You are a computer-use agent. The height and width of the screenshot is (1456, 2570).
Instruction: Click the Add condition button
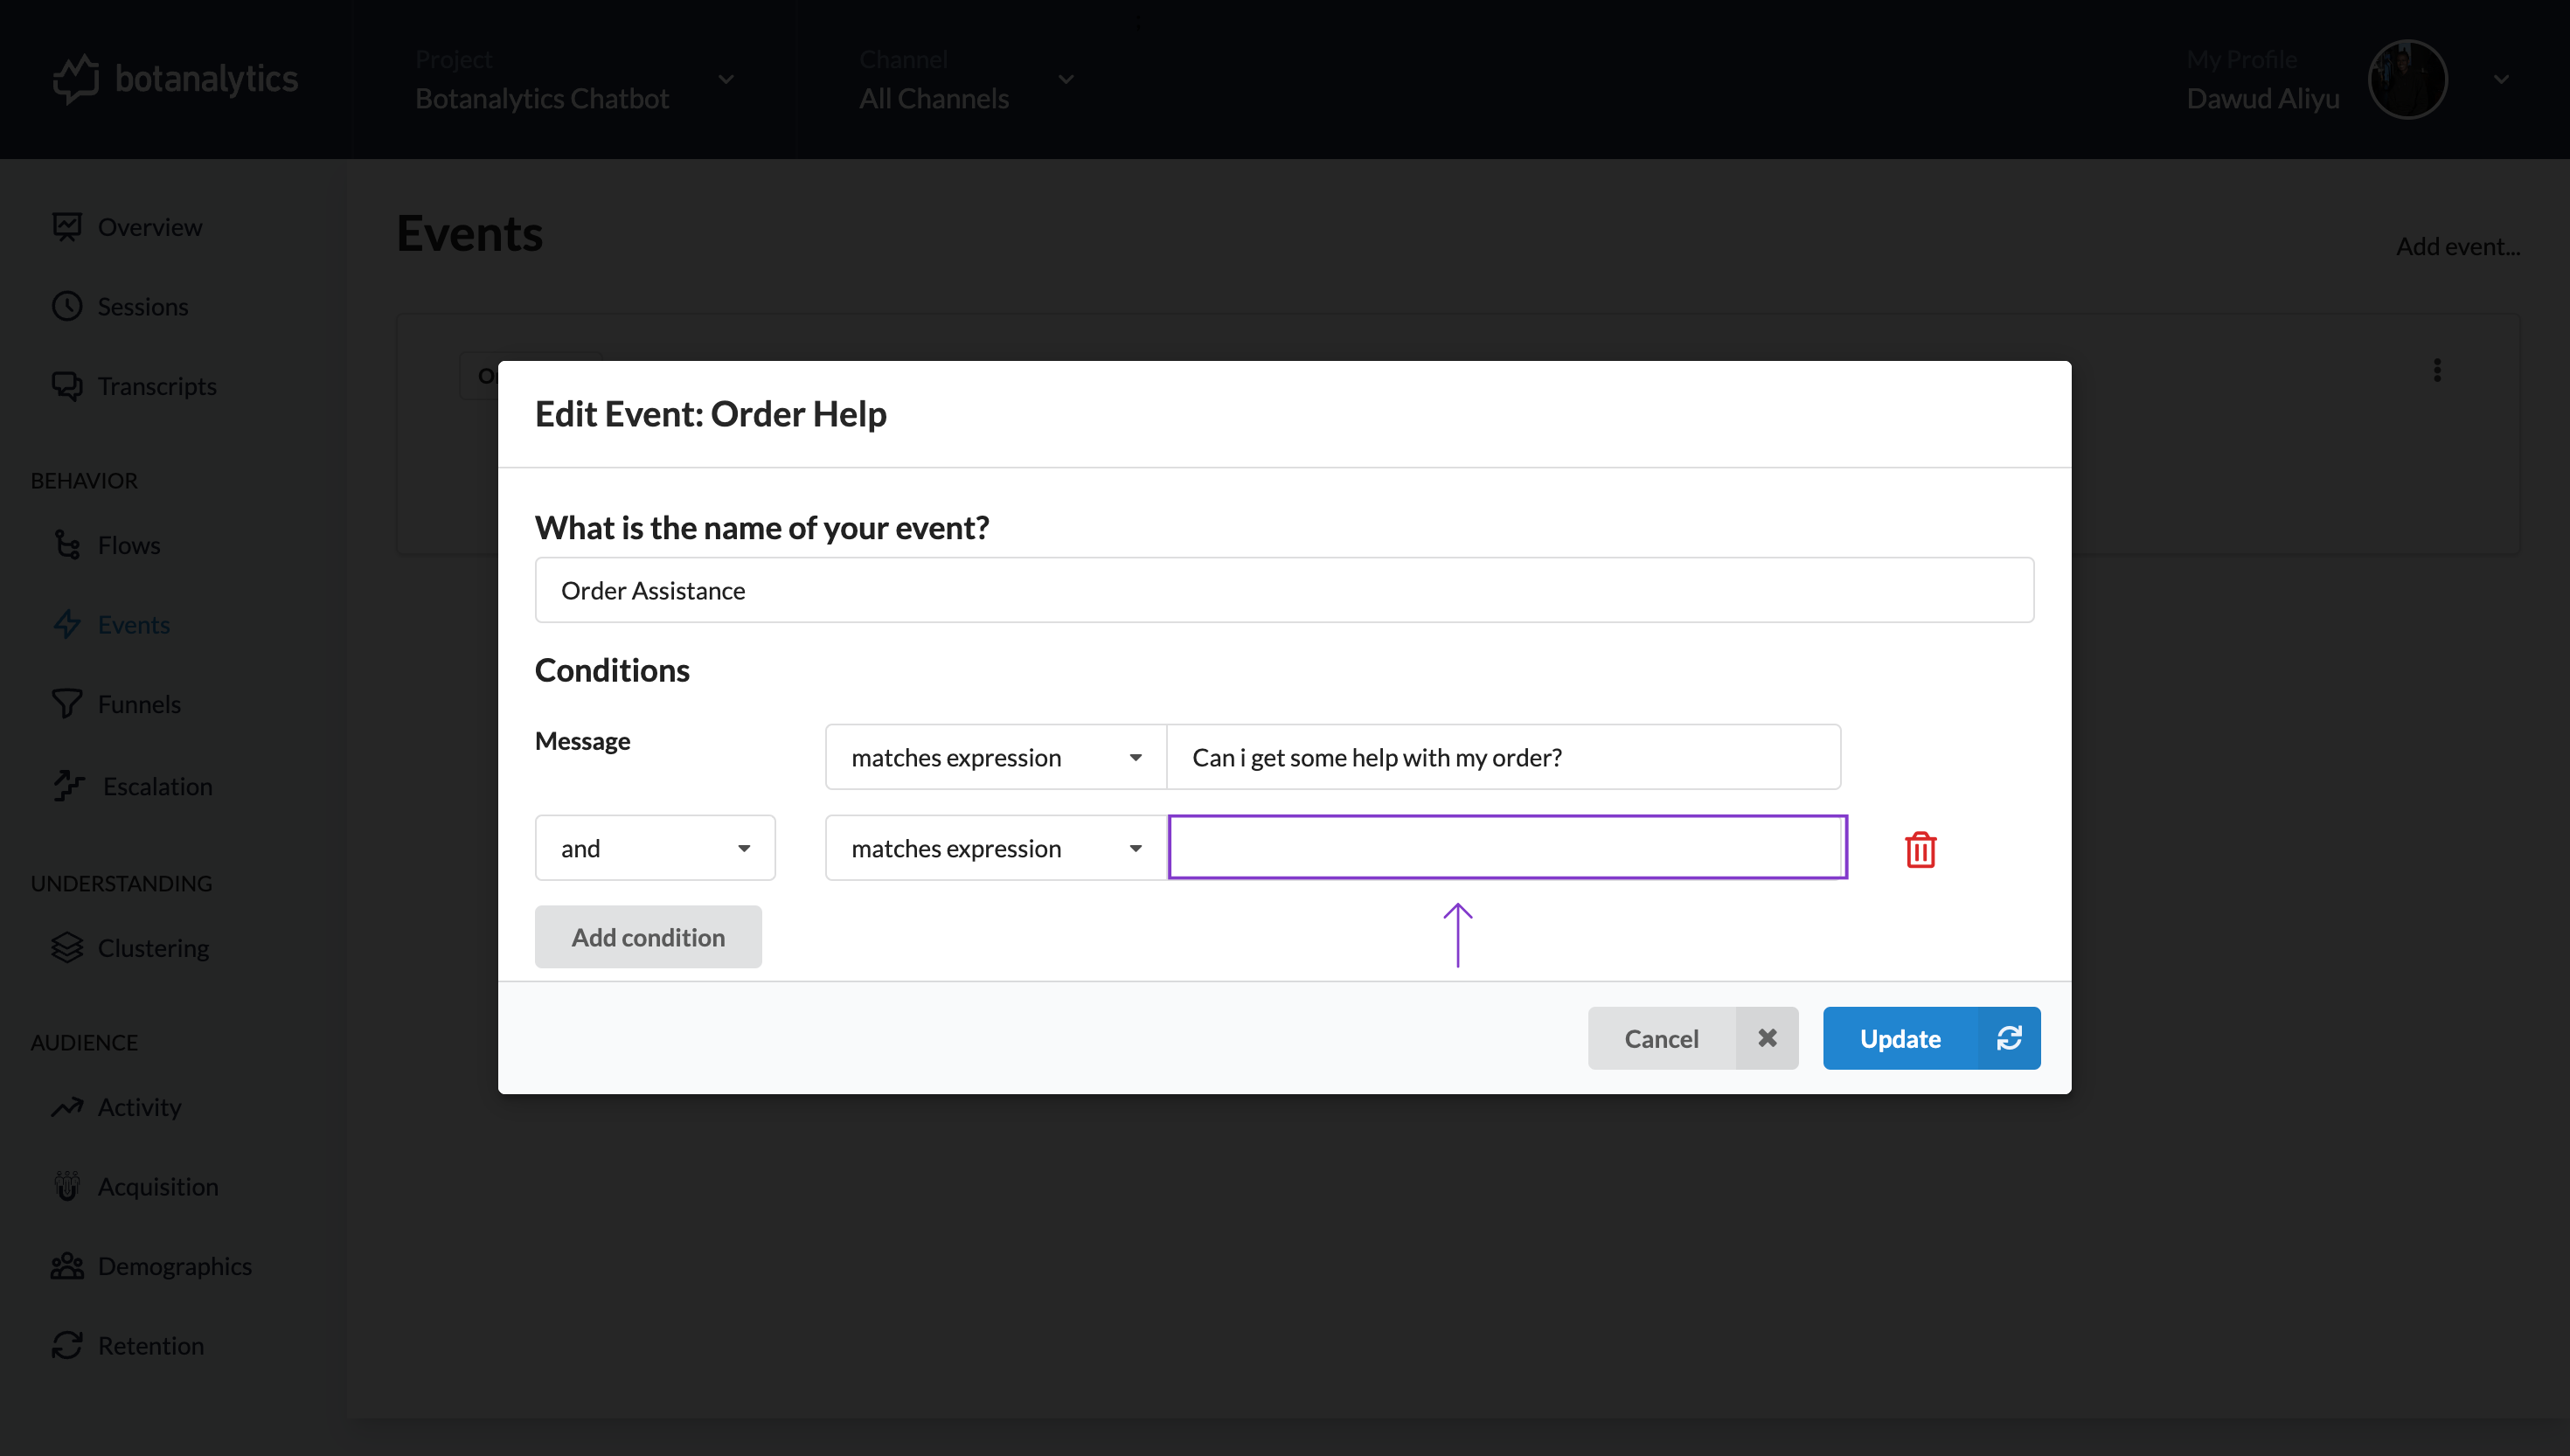coord(648,935)
